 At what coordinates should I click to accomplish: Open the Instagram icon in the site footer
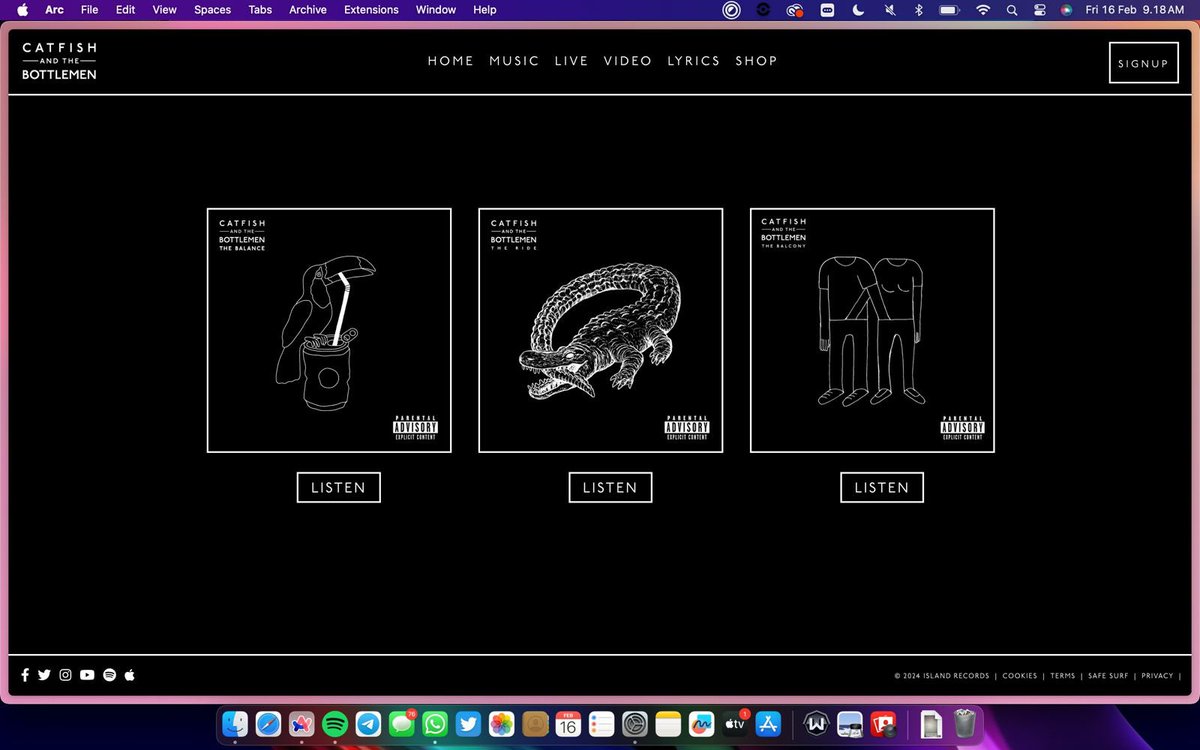coord(65,675)
